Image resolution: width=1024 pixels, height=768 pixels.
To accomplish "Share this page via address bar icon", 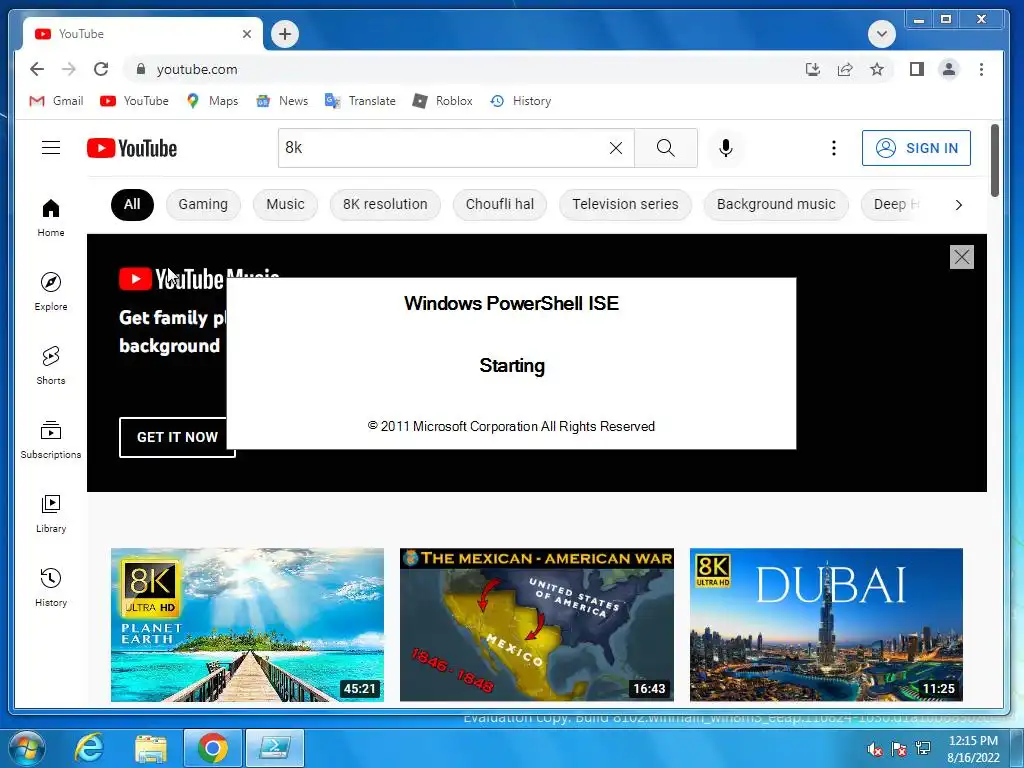I will (x=845, y=69).
